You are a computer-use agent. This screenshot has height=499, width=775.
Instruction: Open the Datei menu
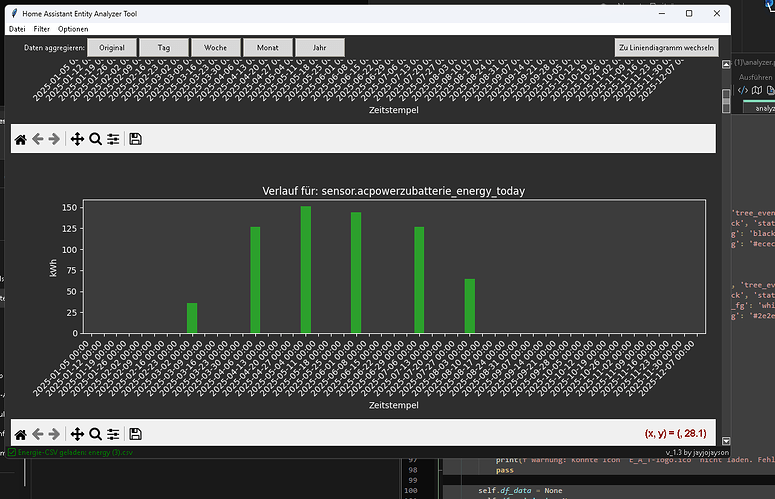pos(17,29)
